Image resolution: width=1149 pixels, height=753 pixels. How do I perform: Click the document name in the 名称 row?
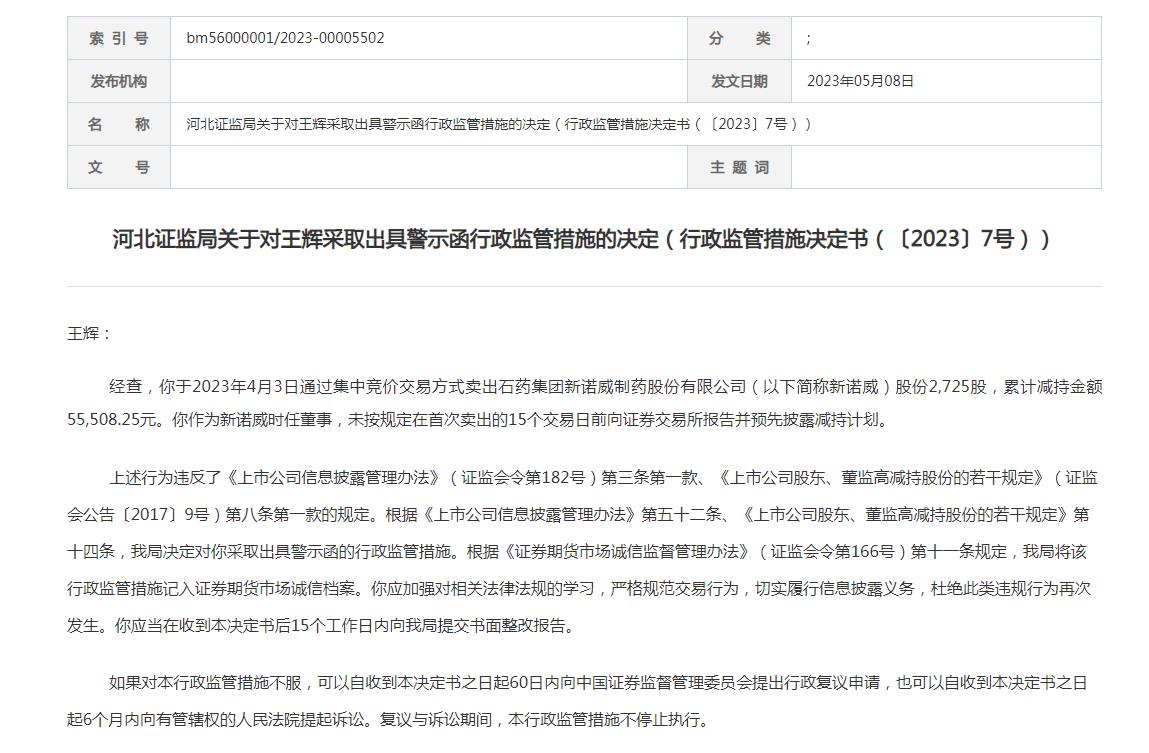[498, 125]
